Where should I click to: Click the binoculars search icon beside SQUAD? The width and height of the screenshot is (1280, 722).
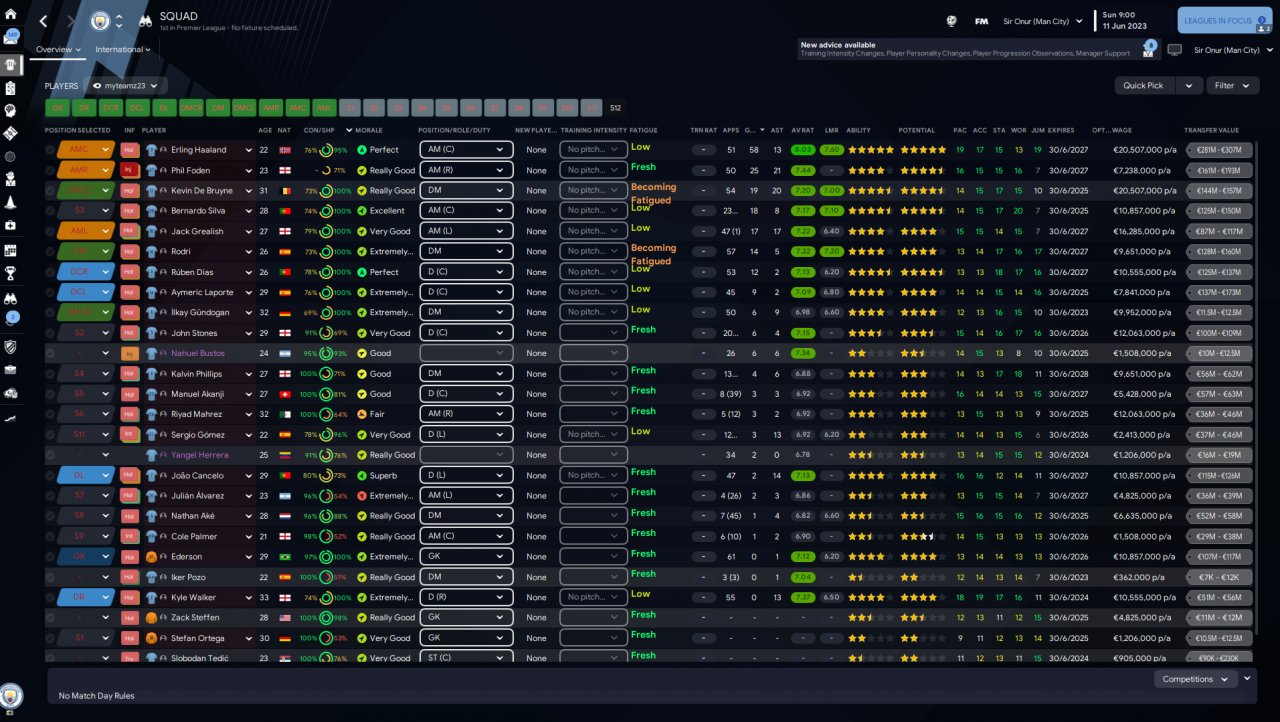(145, 21)
